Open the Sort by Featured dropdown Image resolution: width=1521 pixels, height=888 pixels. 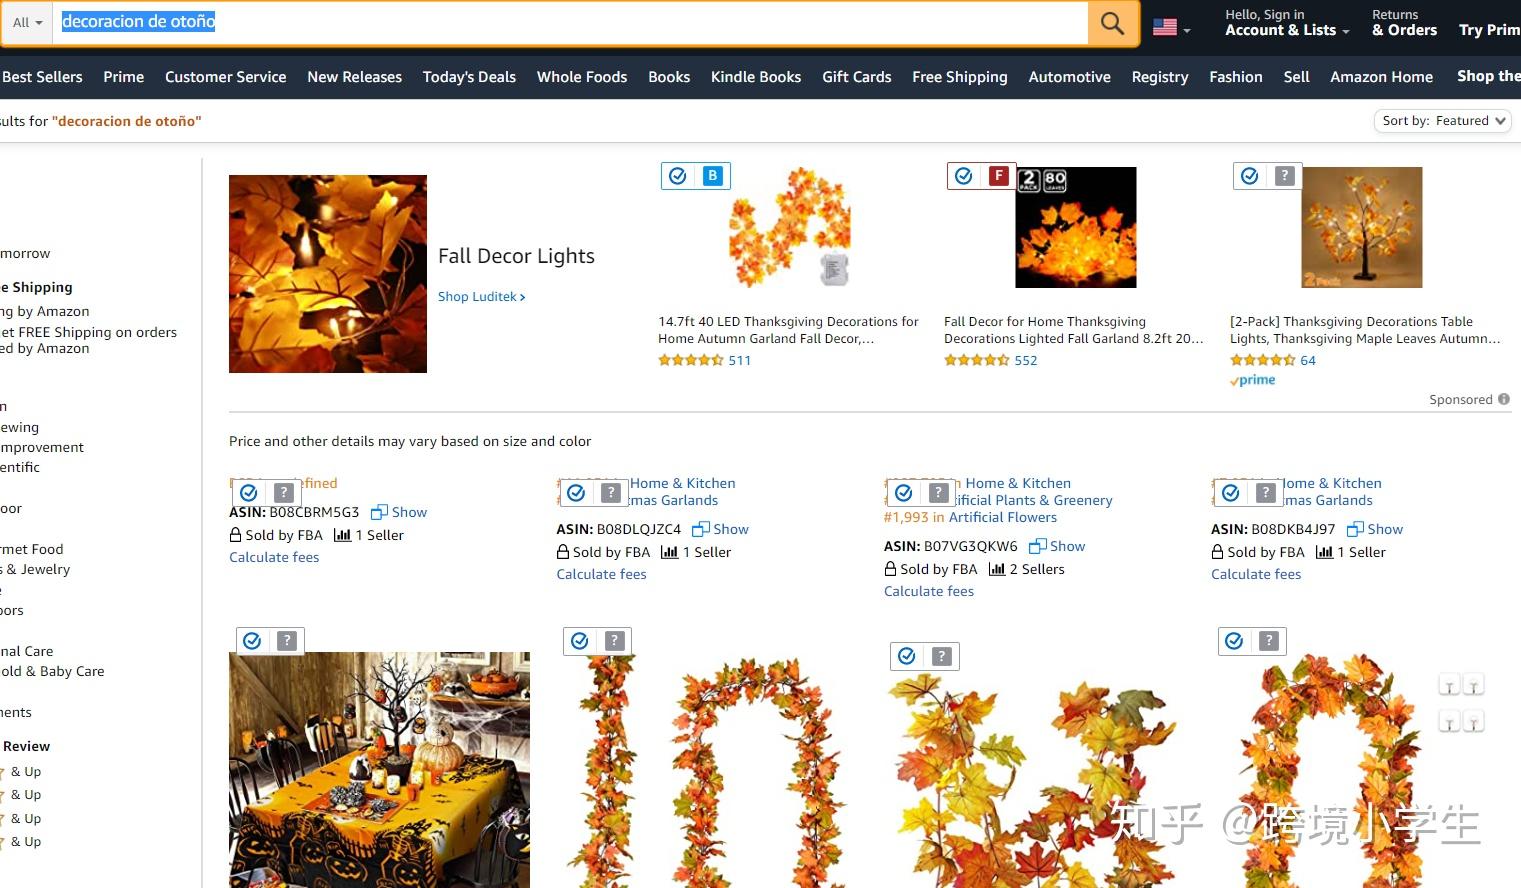click(x=1442, y=121)
